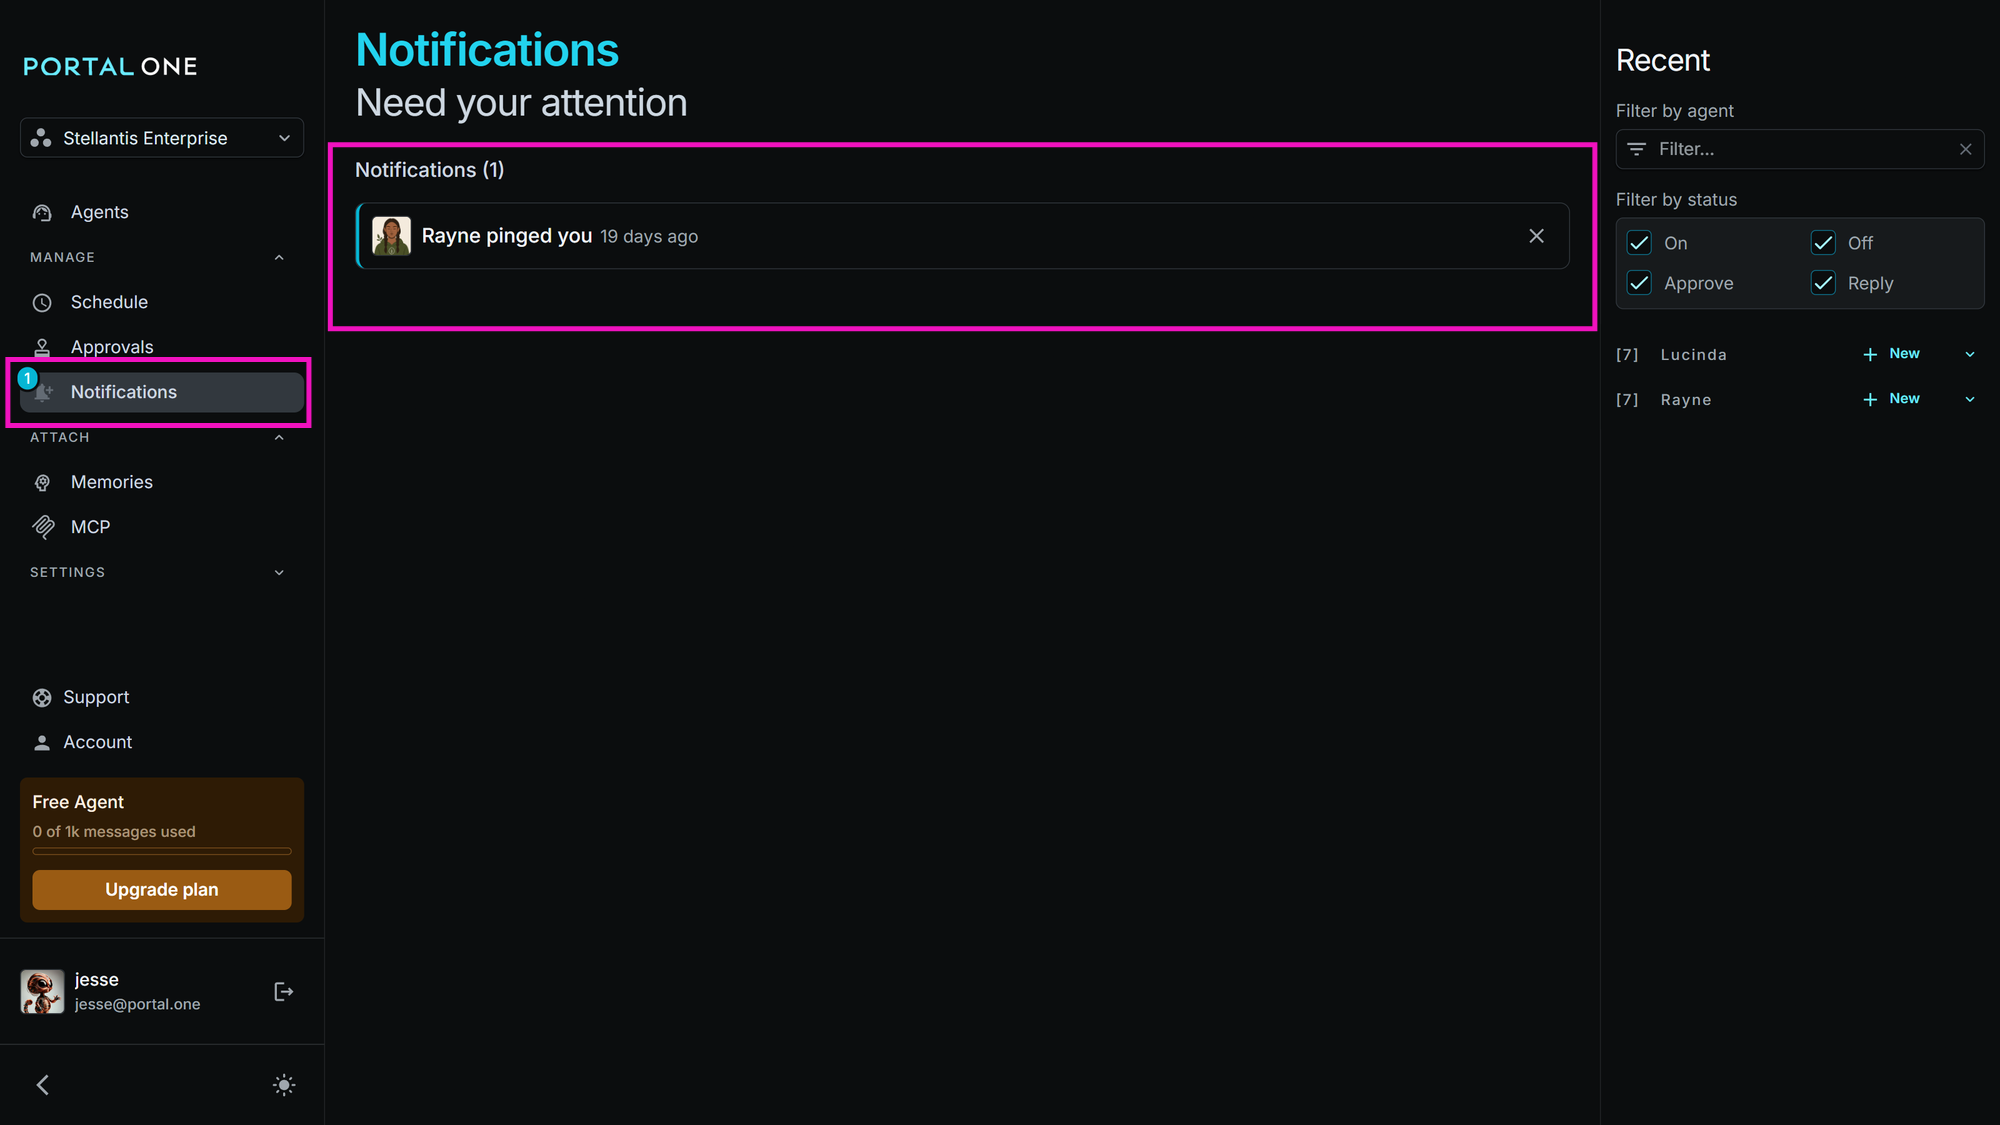Click the Memories icon in the sidebar
Image resolution: width=2000 pixels, height=1125 pixels.
tap(42, 482)
